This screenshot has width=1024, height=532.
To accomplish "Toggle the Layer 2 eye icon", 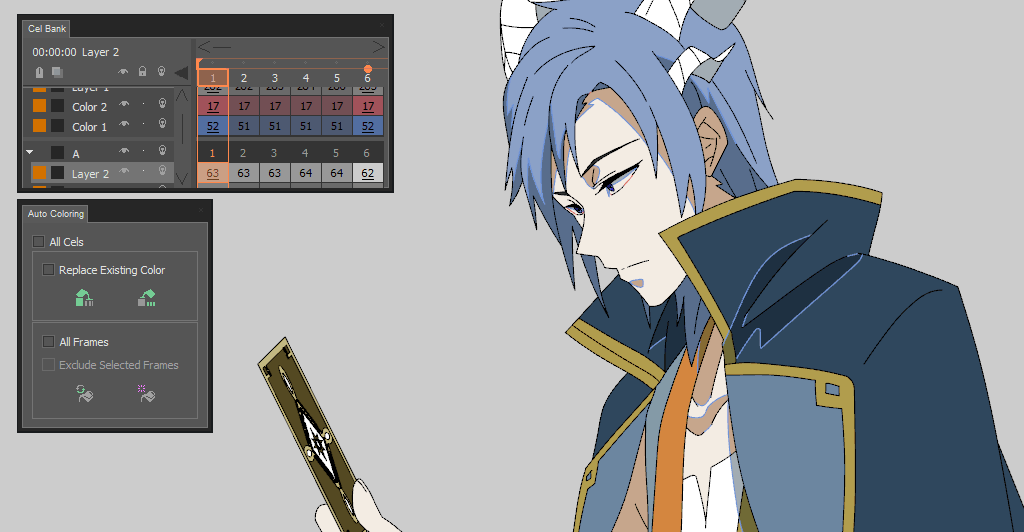I will [124, 171].
